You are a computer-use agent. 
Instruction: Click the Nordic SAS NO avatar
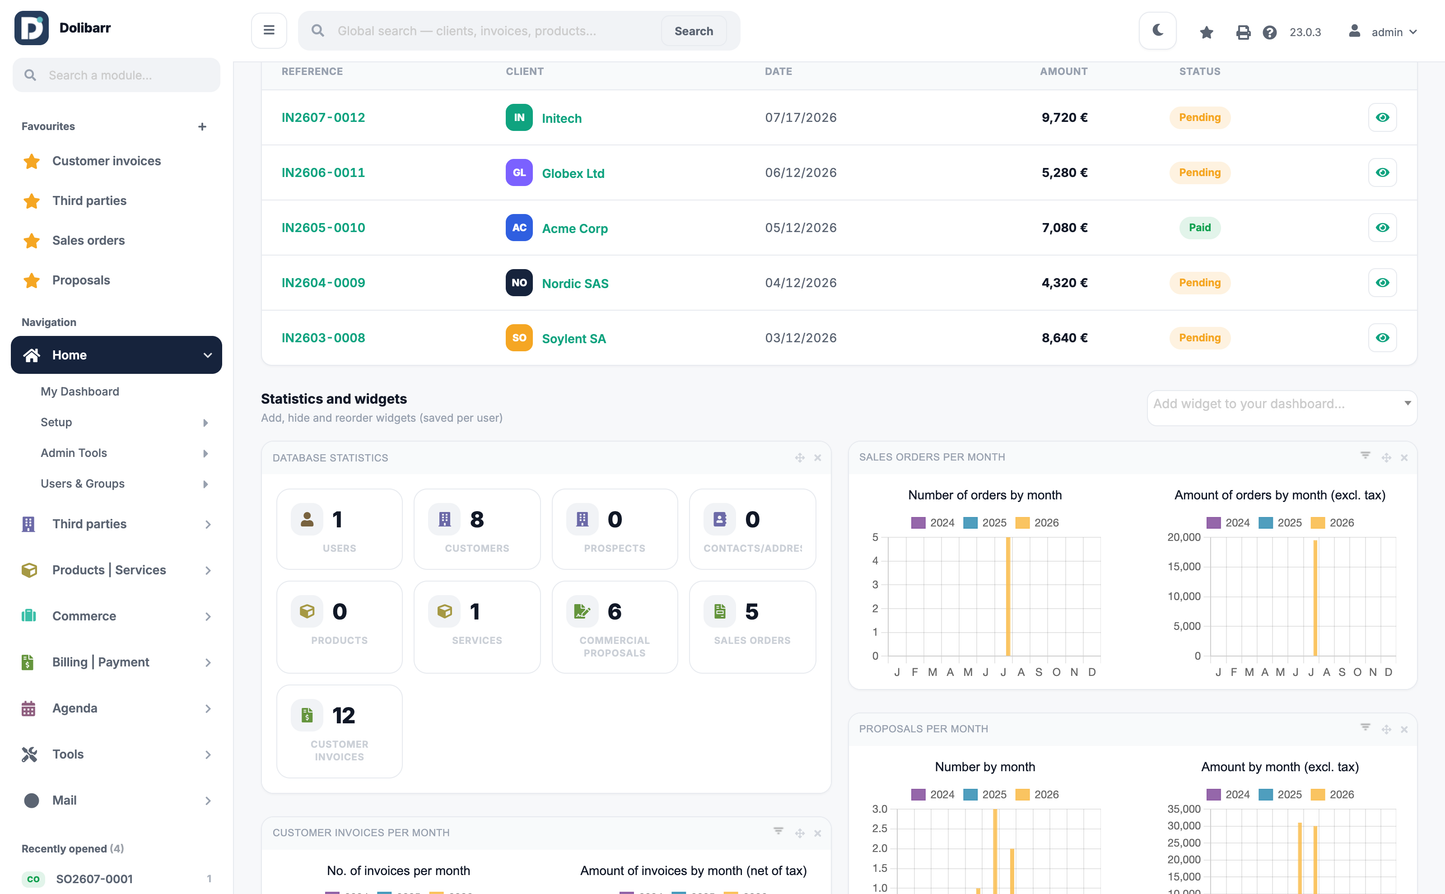point(519,283)
